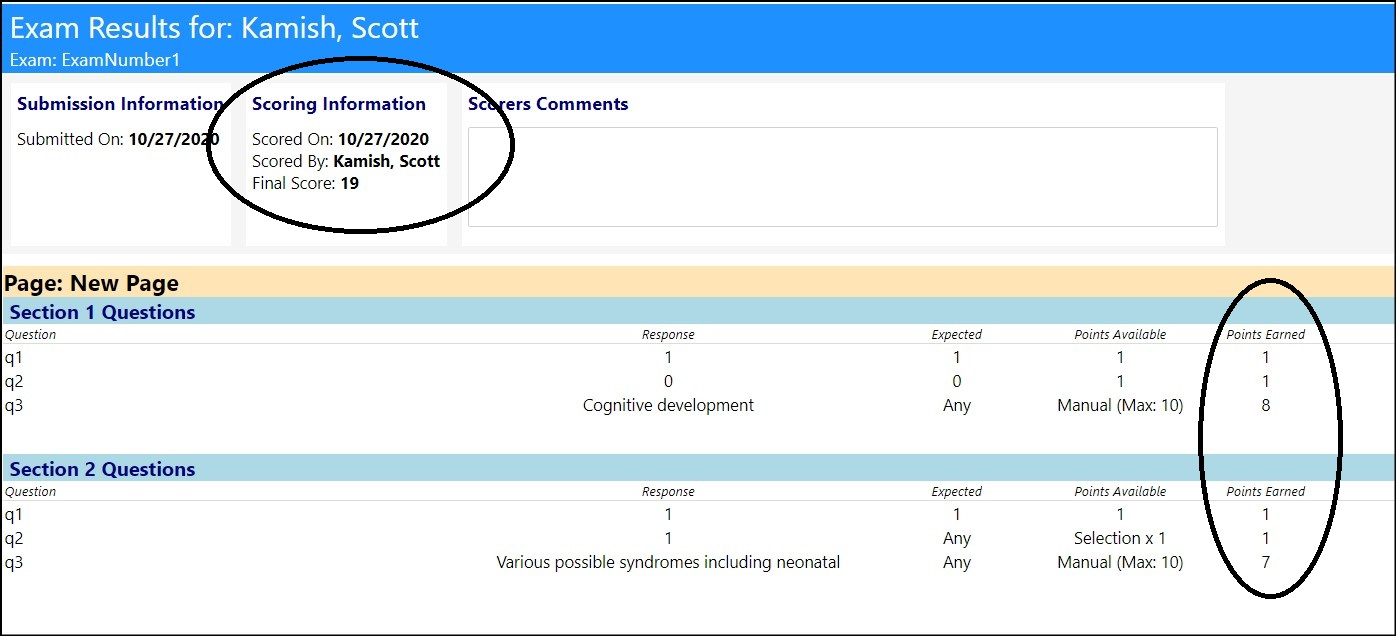This screenshot has width=1396, height=636.
Task: Click the 'Cognitive development' response
Action: point(668,405)
